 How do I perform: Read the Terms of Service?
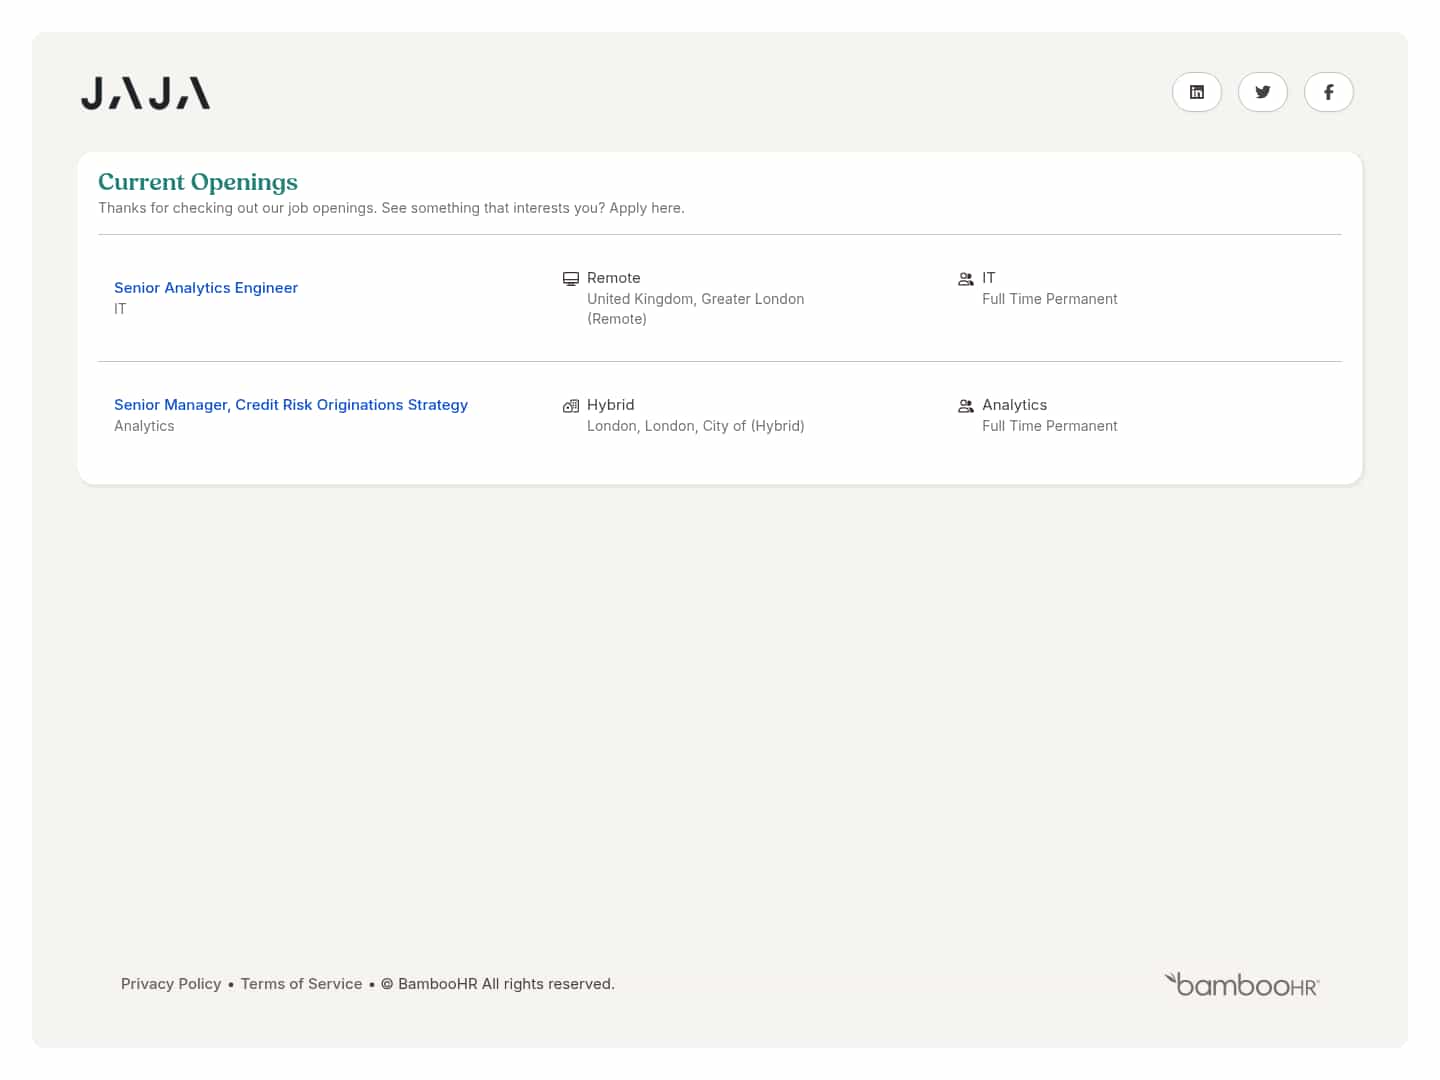click(302, 984)
